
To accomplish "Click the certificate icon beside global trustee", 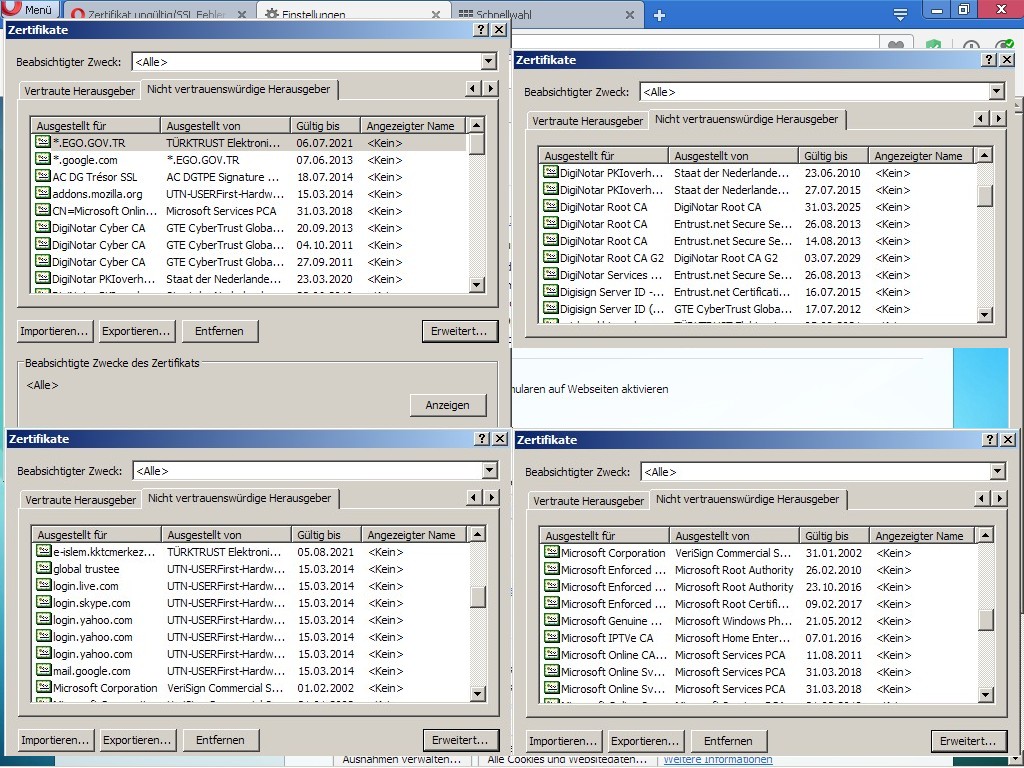I will point(44,568).
